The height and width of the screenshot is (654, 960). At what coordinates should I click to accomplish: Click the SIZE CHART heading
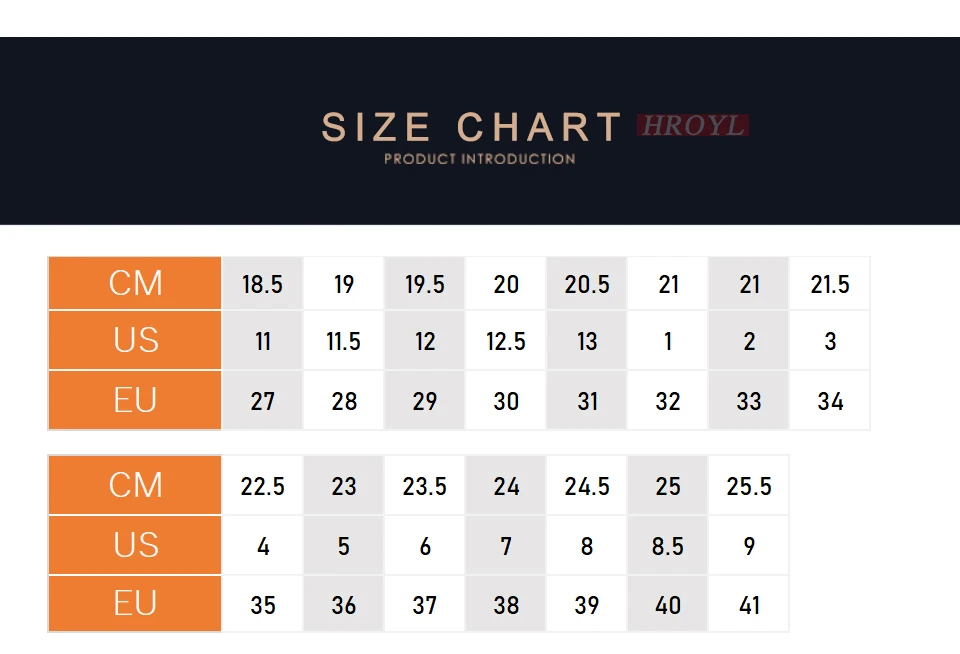(471, 127)
